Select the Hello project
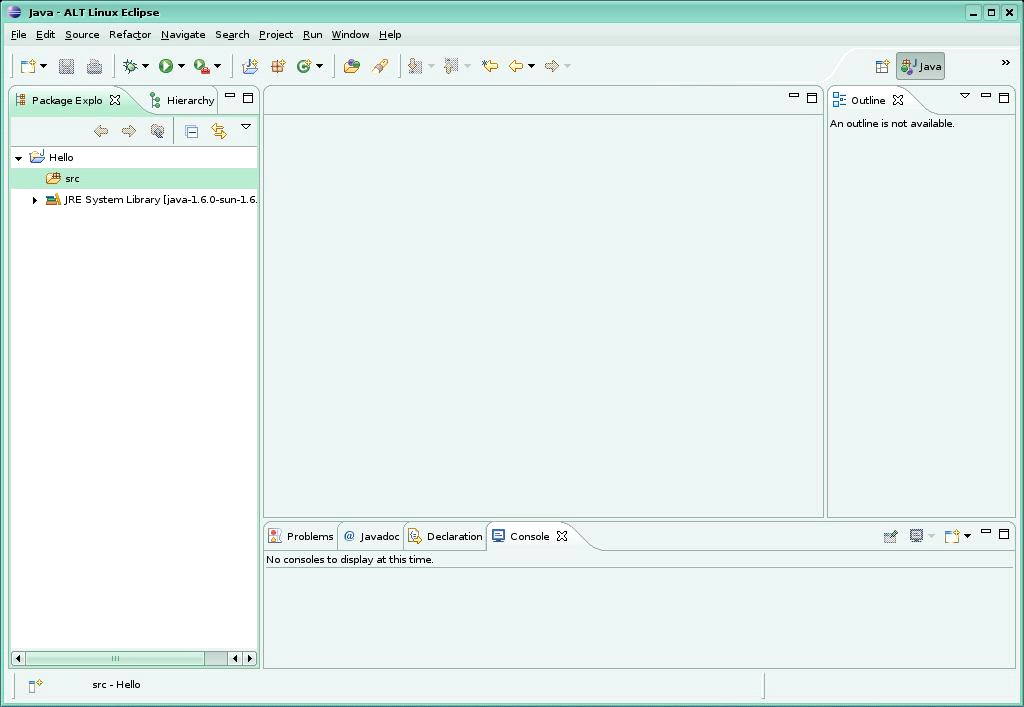Viewport: 1024px width, 707px height. pyautogui.click(x=61, y=157)
